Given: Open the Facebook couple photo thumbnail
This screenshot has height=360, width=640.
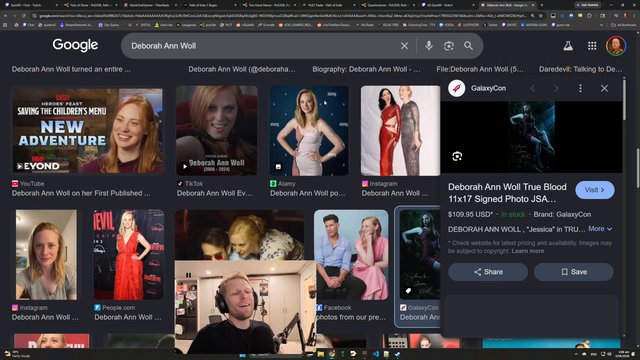Looking at the screenshot, I should 351,255.
